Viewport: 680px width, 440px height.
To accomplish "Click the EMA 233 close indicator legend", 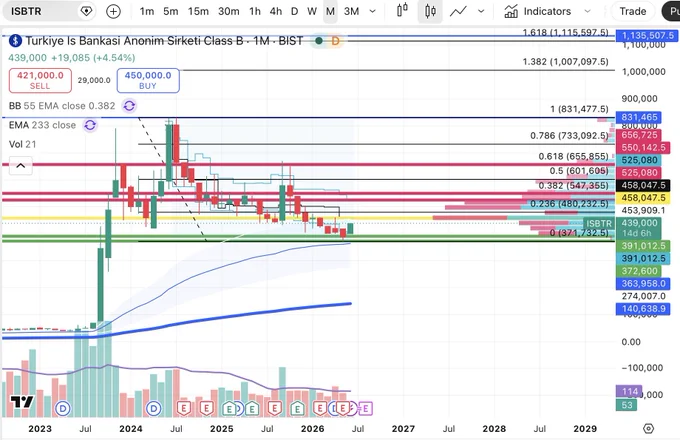I will pos(42,125).
